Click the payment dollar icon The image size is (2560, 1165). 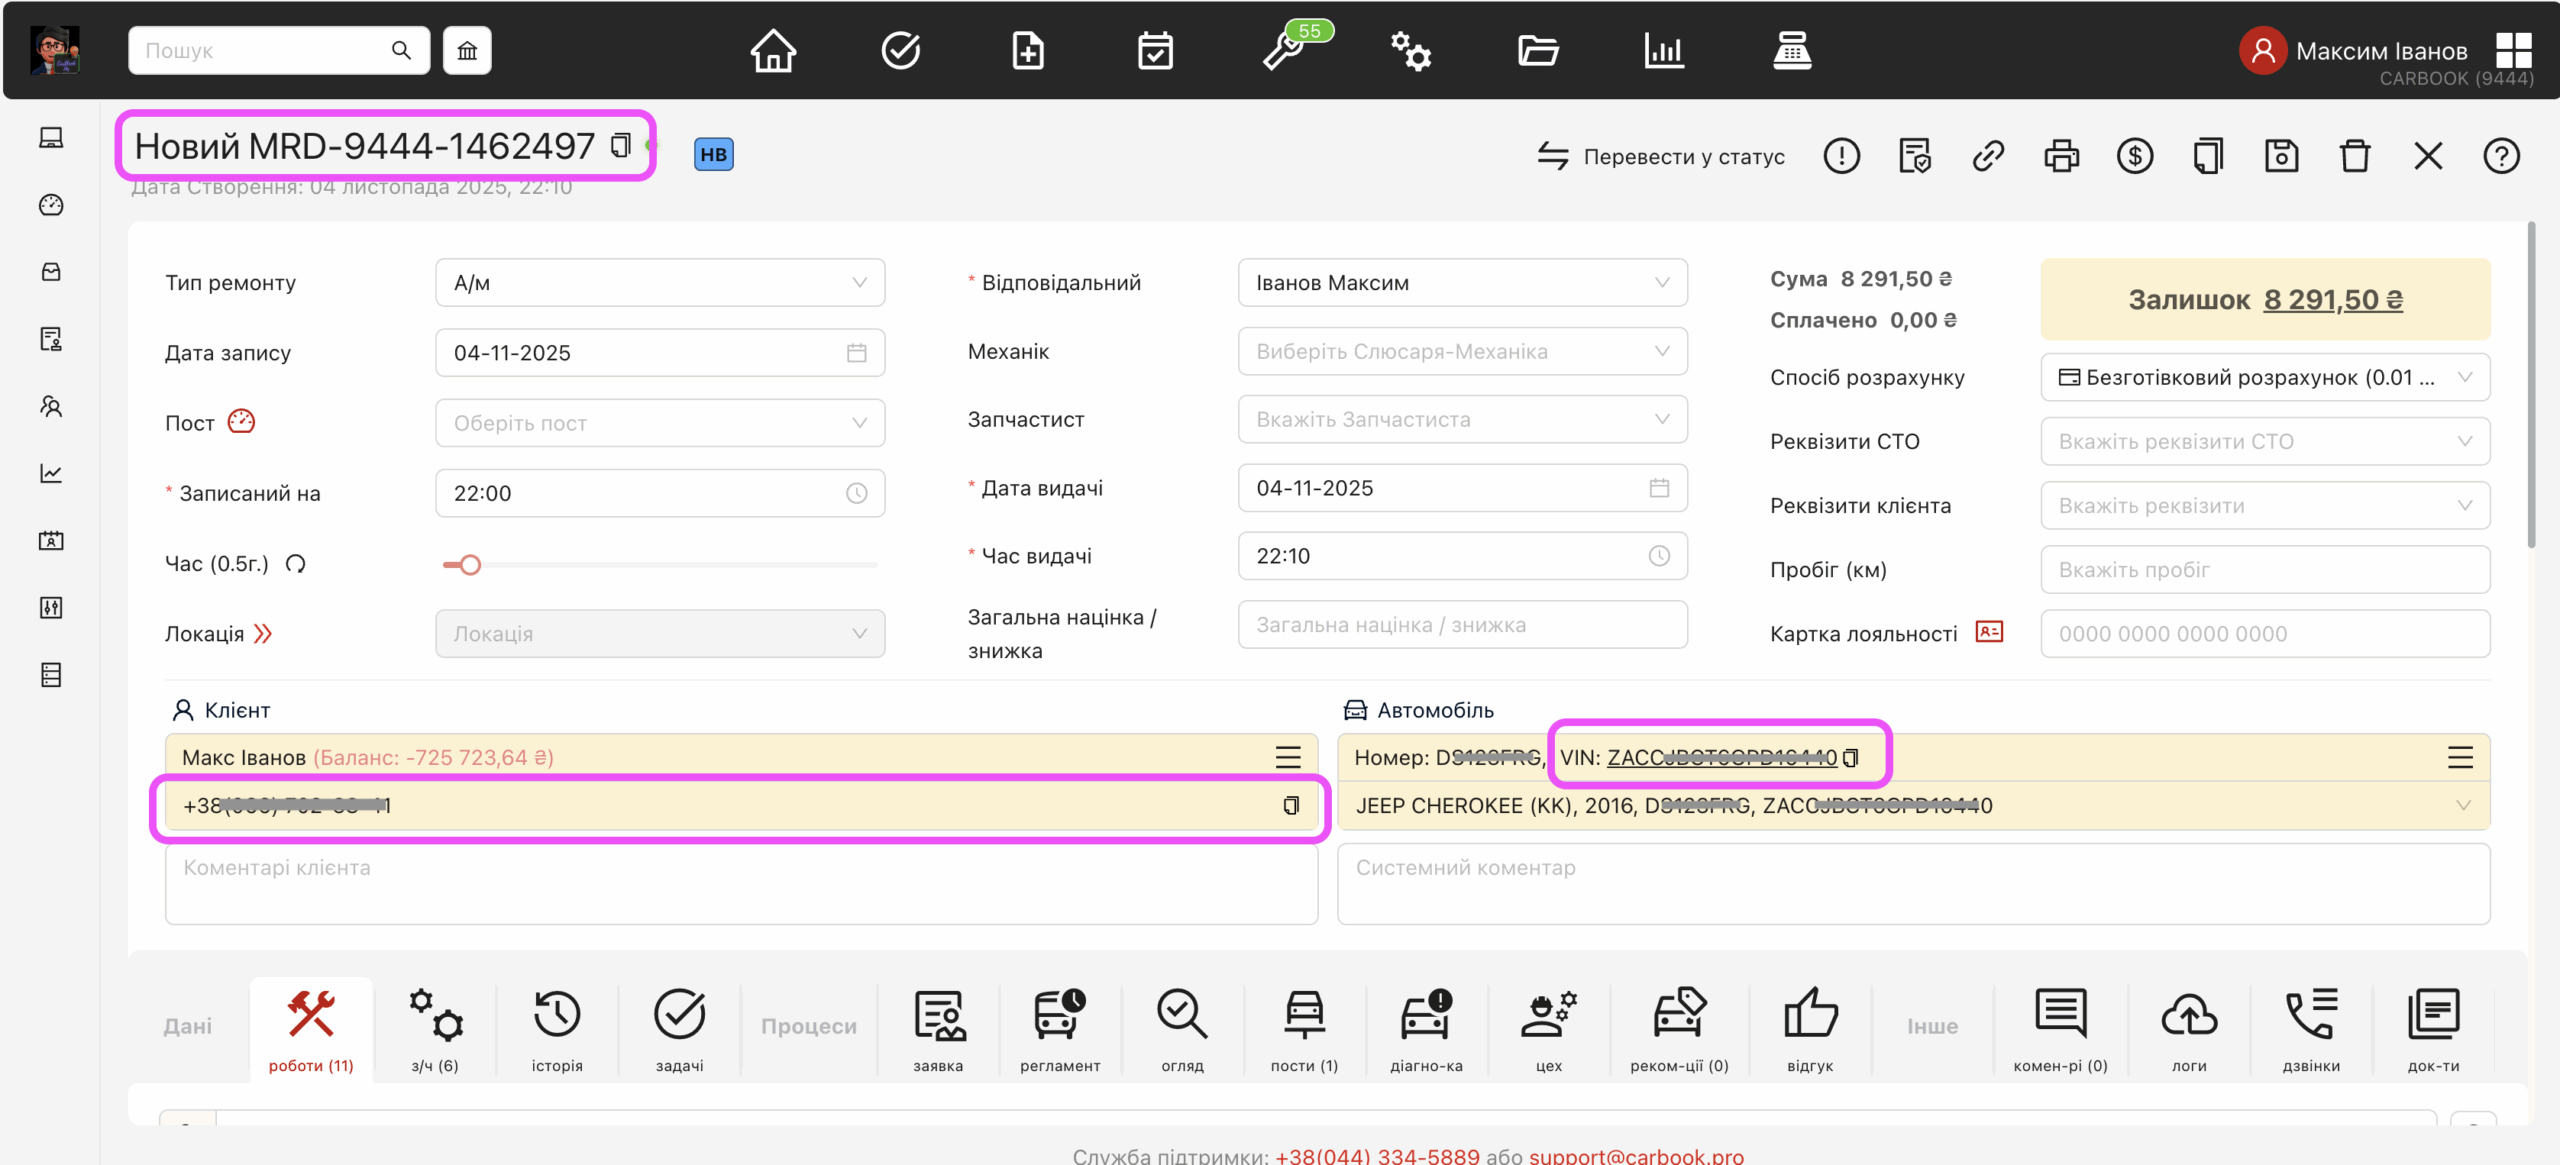2134,156
